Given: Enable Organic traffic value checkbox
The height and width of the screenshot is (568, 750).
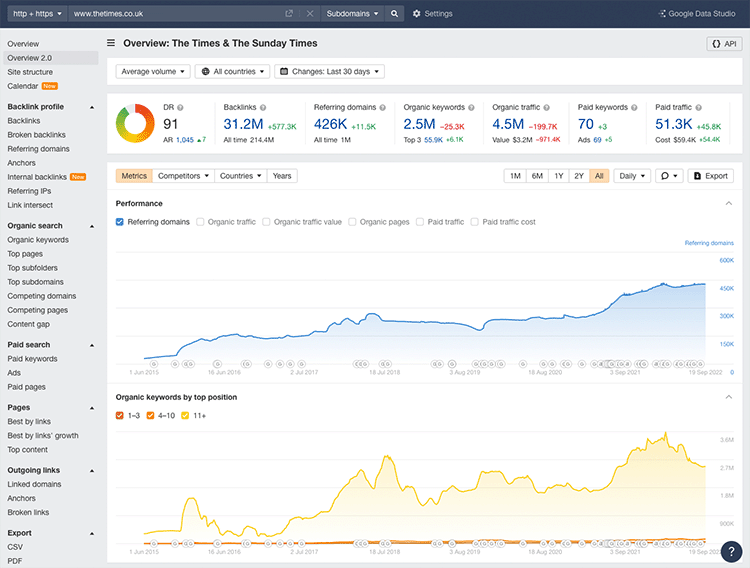Looking at the screenshot, I should pos(266,222).
